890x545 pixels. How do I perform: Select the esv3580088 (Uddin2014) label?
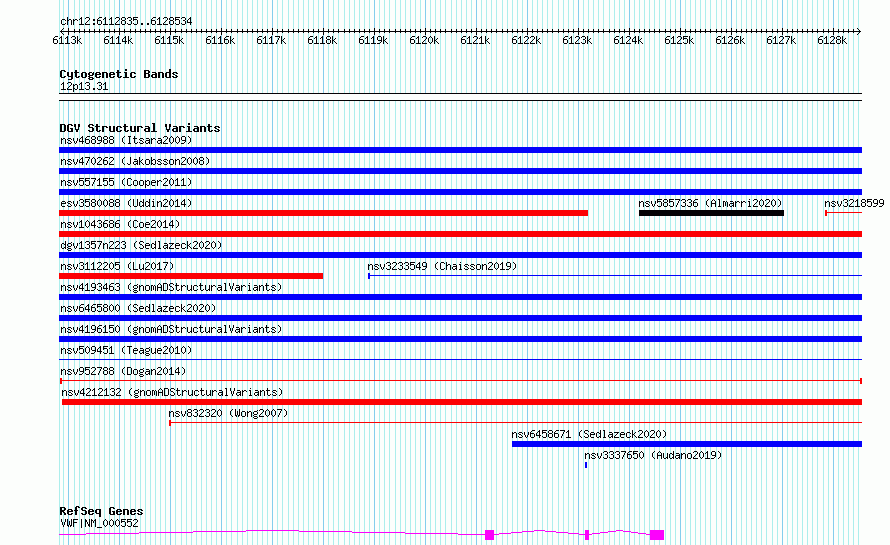126,203
